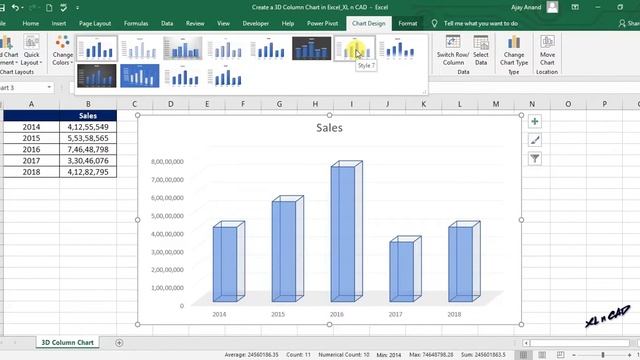Apply the second light chart style thumbnail
The width and height of the screenshot is (640, 360).
point(140,48)
